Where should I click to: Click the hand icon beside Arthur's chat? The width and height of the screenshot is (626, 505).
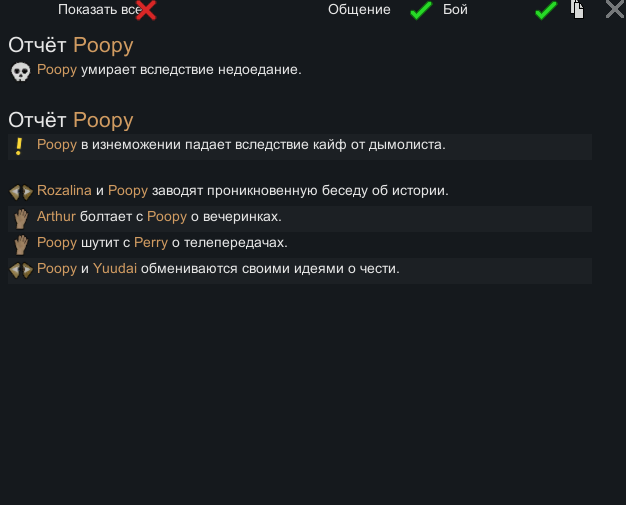[21, 219]
